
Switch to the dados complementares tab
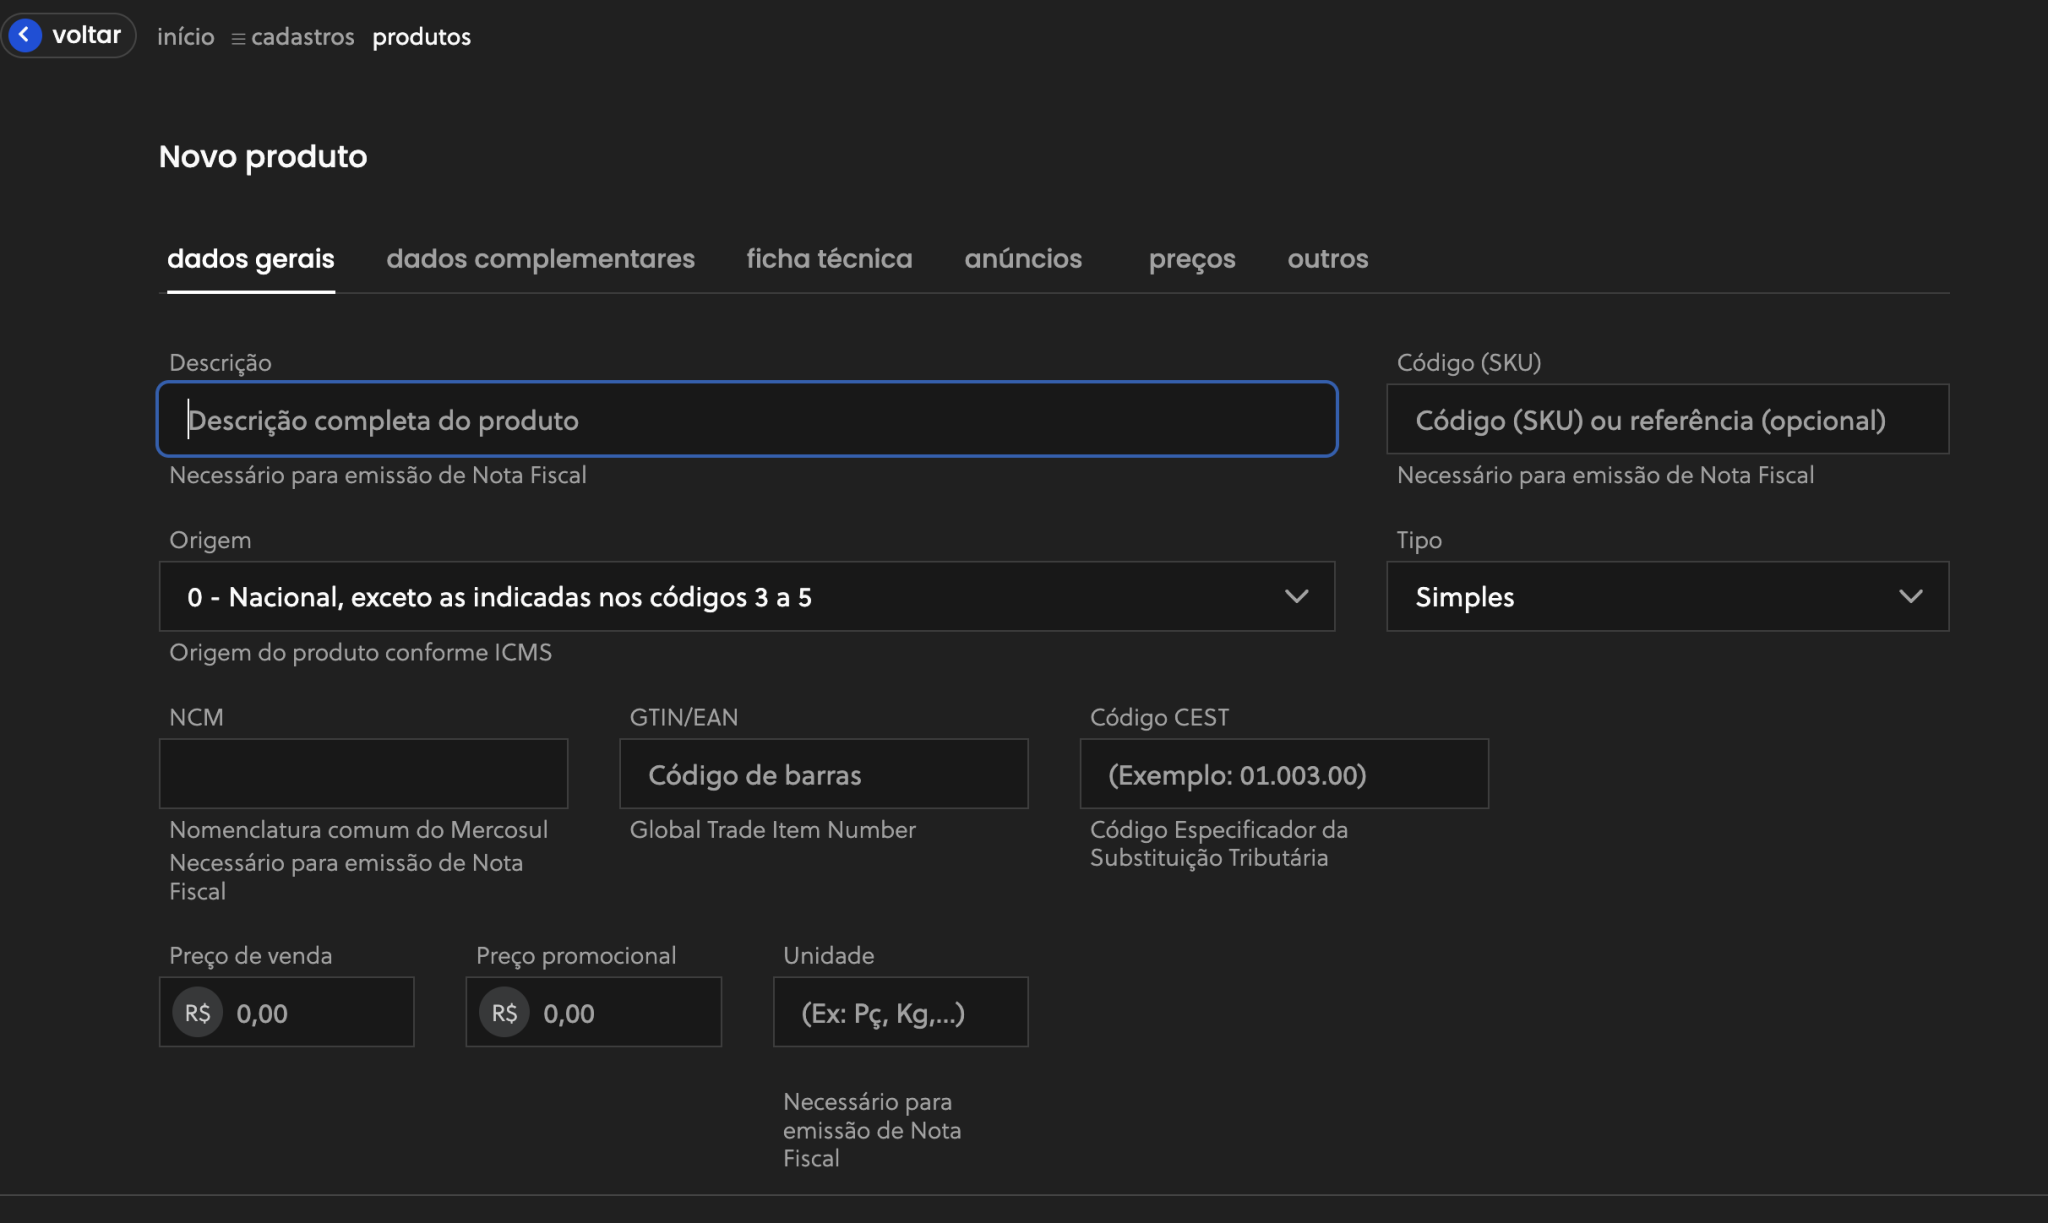click(540, 259)
